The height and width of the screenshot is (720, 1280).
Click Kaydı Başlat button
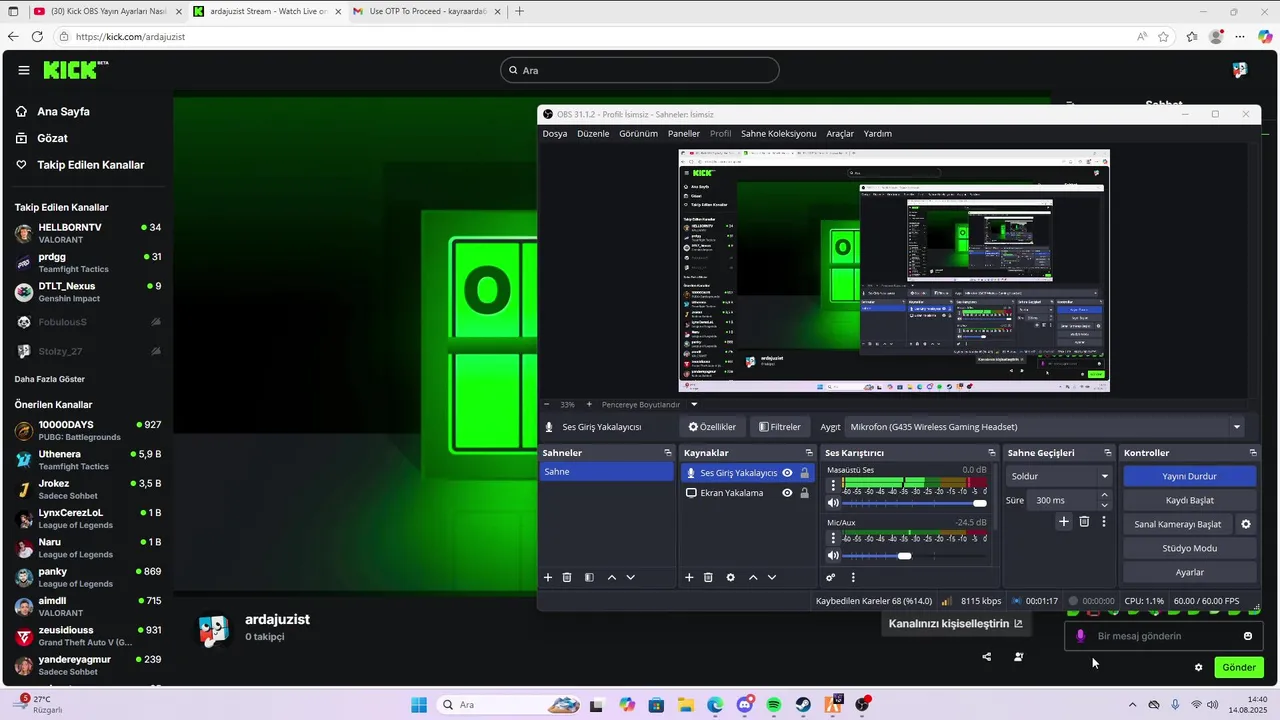pos(1189,500)
